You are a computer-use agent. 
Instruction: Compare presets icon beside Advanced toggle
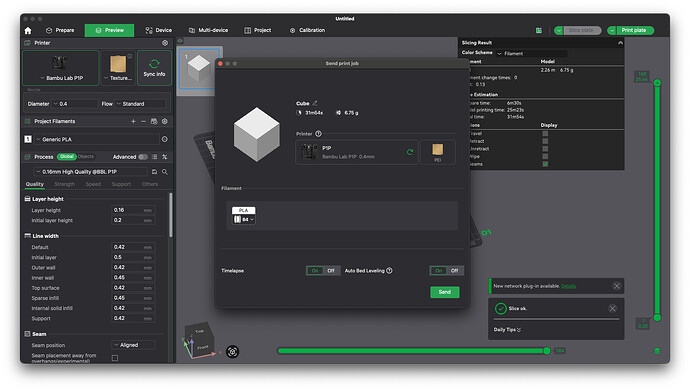point(165,157)
